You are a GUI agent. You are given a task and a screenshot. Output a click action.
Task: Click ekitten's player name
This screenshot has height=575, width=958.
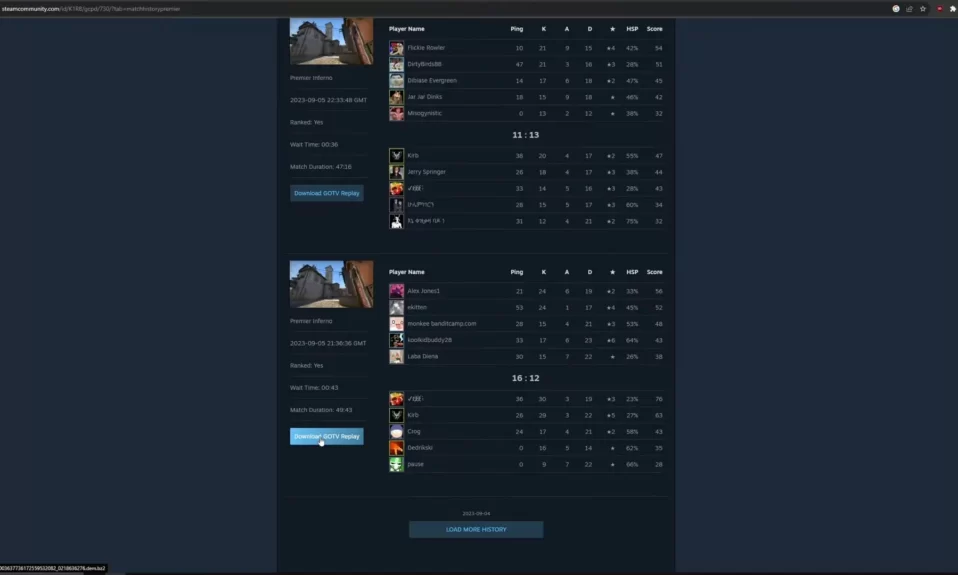pyautogui.click(x=417, y=307)
